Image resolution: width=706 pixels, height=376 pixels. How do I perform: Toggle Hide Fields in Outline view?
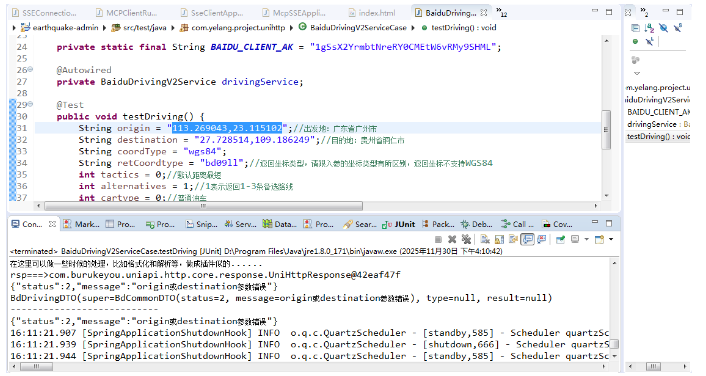pyautogui.click(x=663, y=28)
